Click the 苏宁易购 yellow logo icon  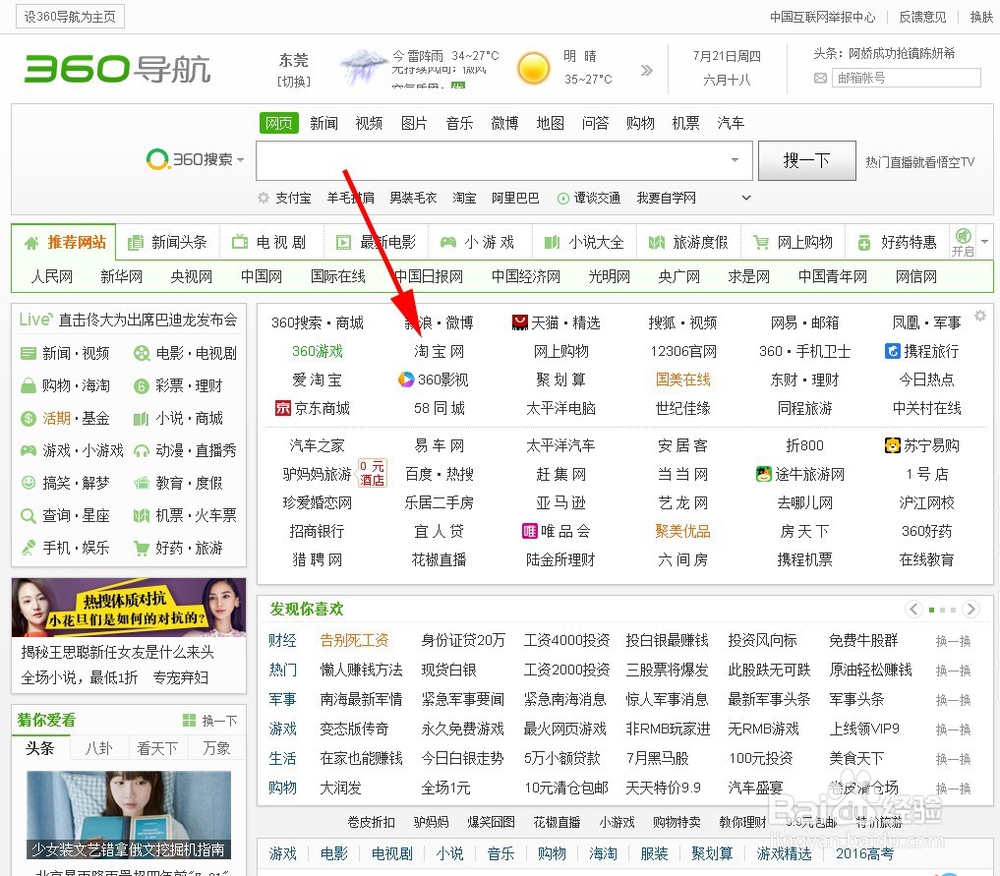(x=892, y=445)
